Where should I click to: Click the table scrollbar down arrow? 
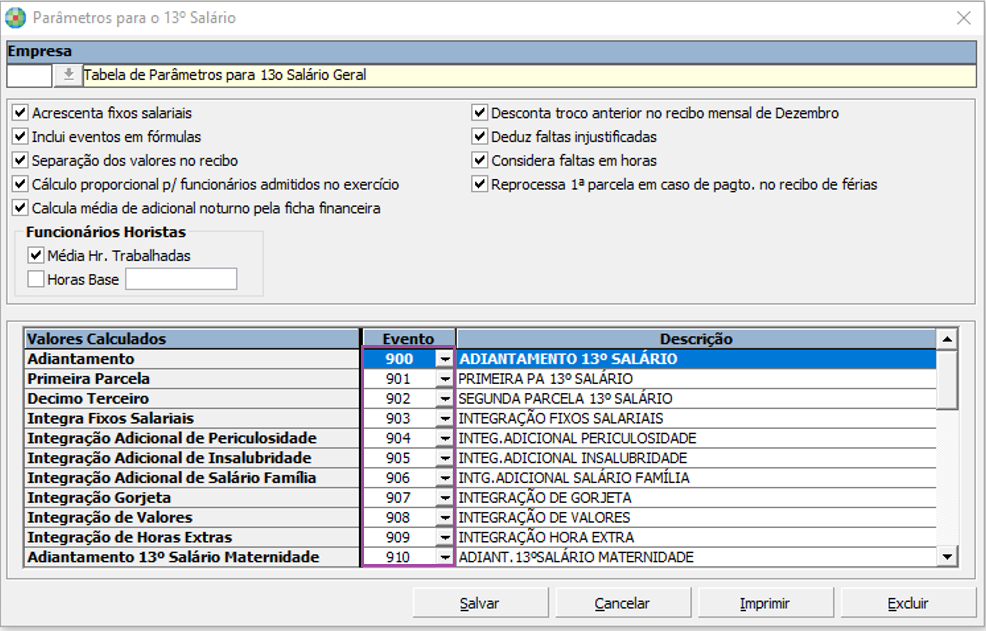[x=947, y=556]
